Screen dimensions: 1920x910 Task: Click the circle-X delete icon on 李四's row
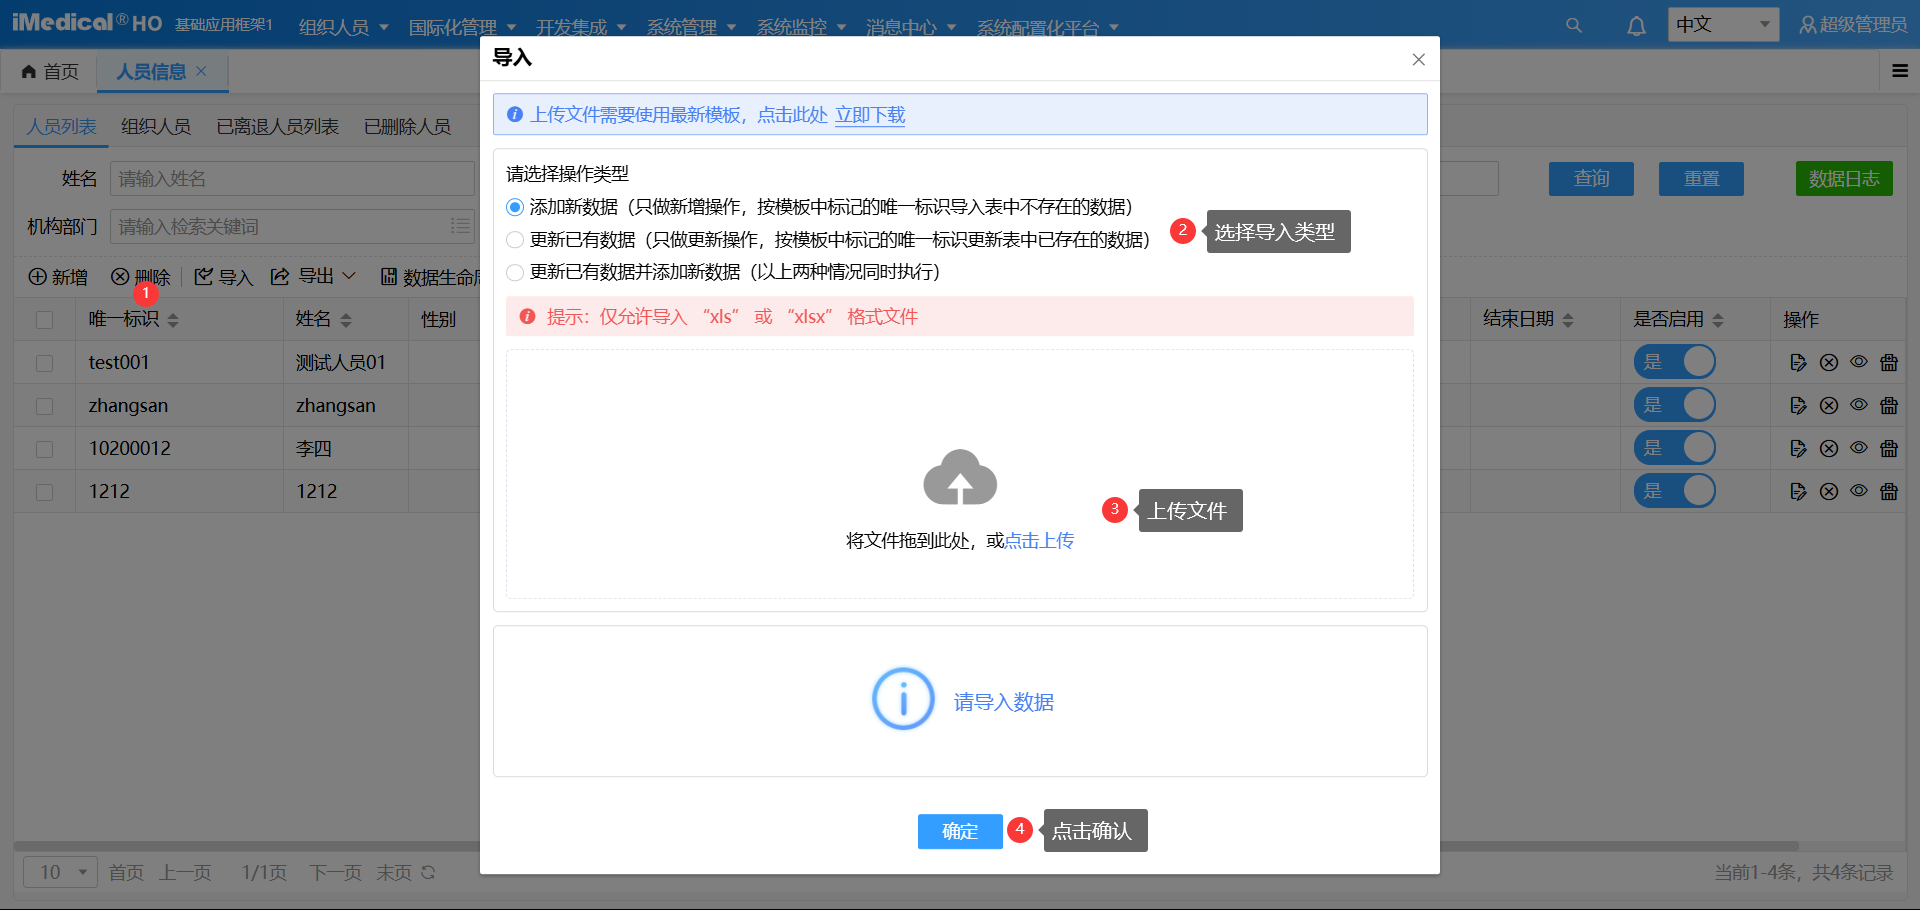pyautogui.click(x=1829, y=448)
